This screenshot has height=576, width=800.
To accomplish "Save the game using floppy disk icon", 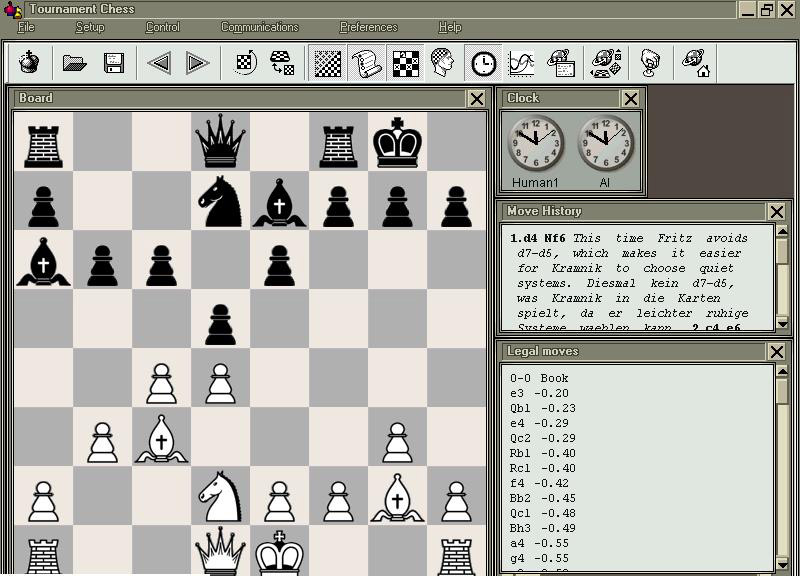I will [x=114, y=63].
